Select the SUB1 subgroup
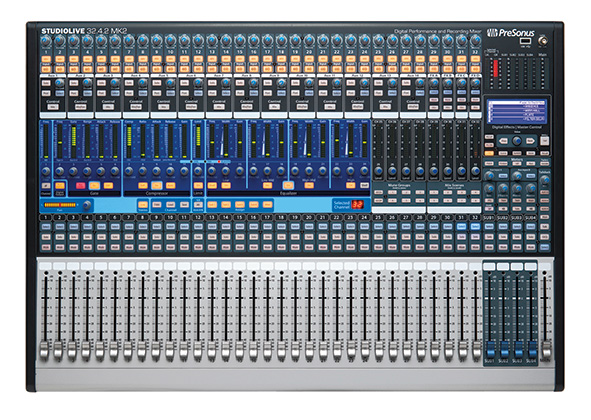 489,227
